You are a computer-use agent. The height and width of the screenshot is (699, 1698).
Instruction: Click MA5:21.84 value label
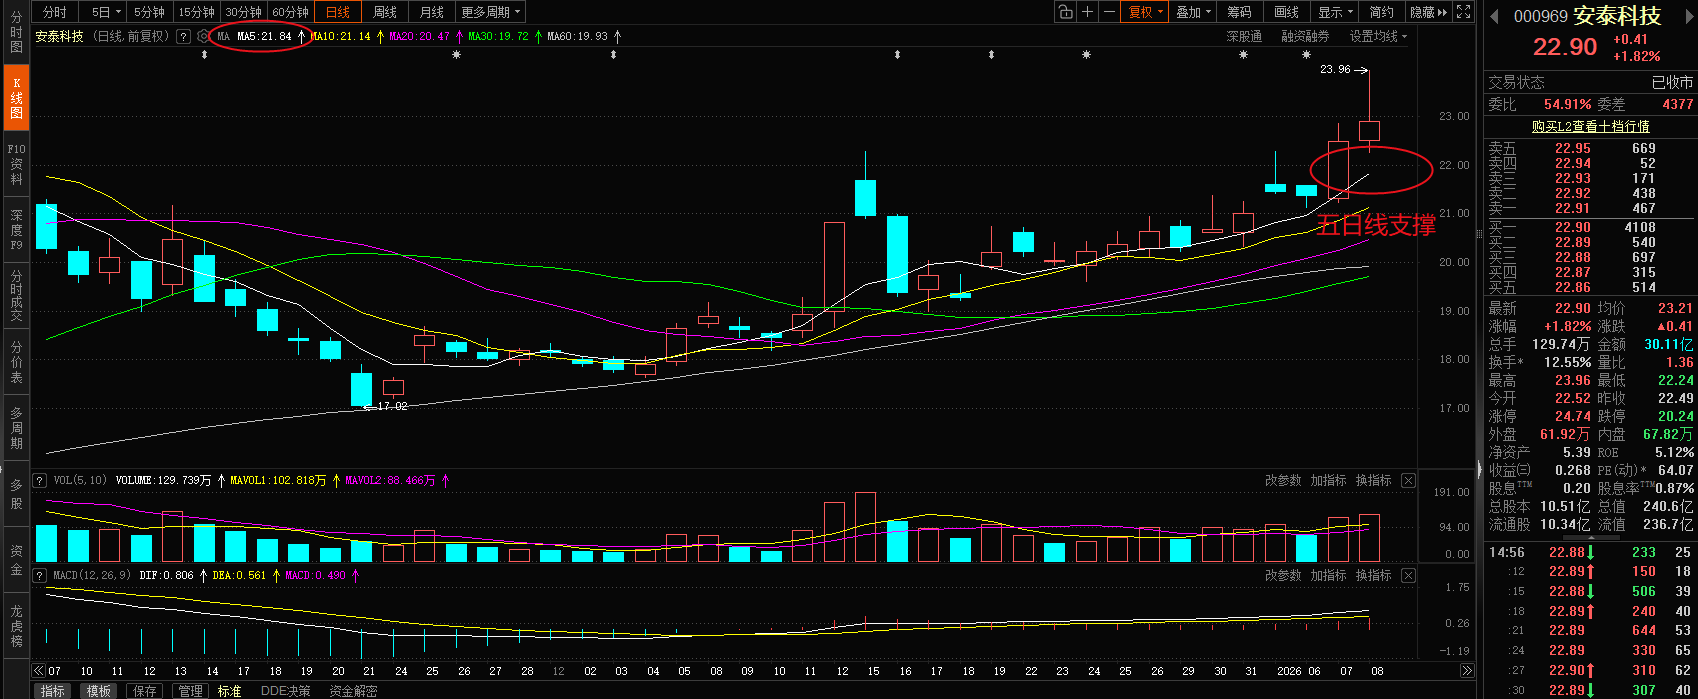pyautogui.click(x=264, y=36)
